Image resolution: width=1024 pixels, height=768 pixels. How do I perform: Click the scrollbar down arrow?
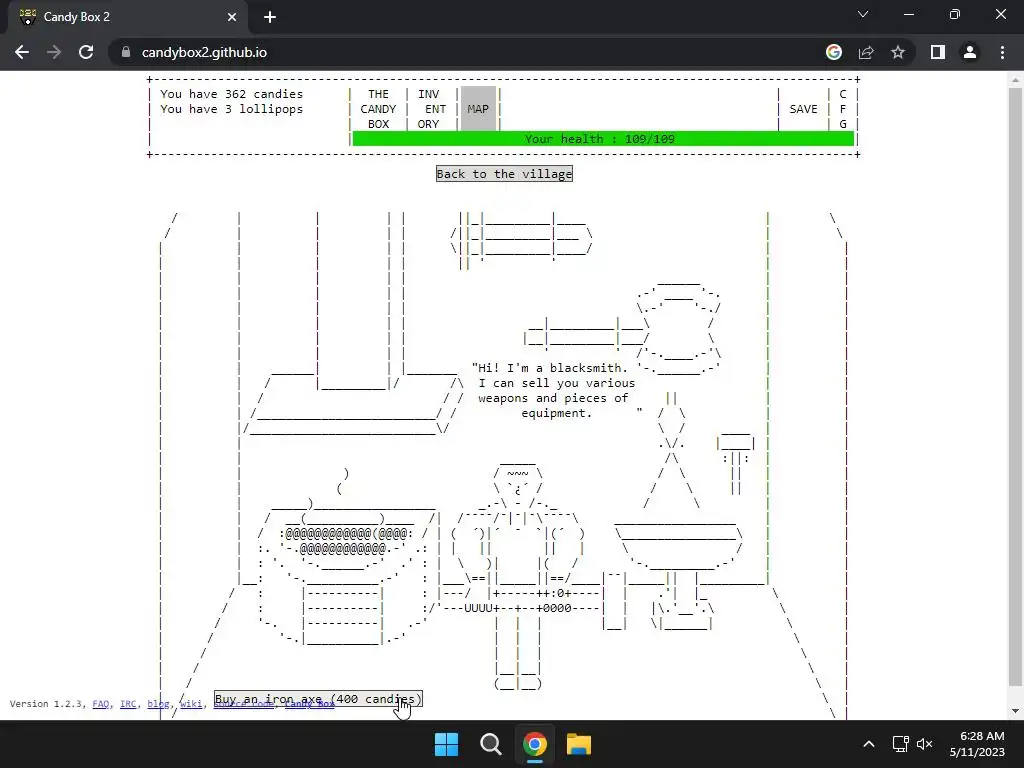click(x=1015, y=711)
